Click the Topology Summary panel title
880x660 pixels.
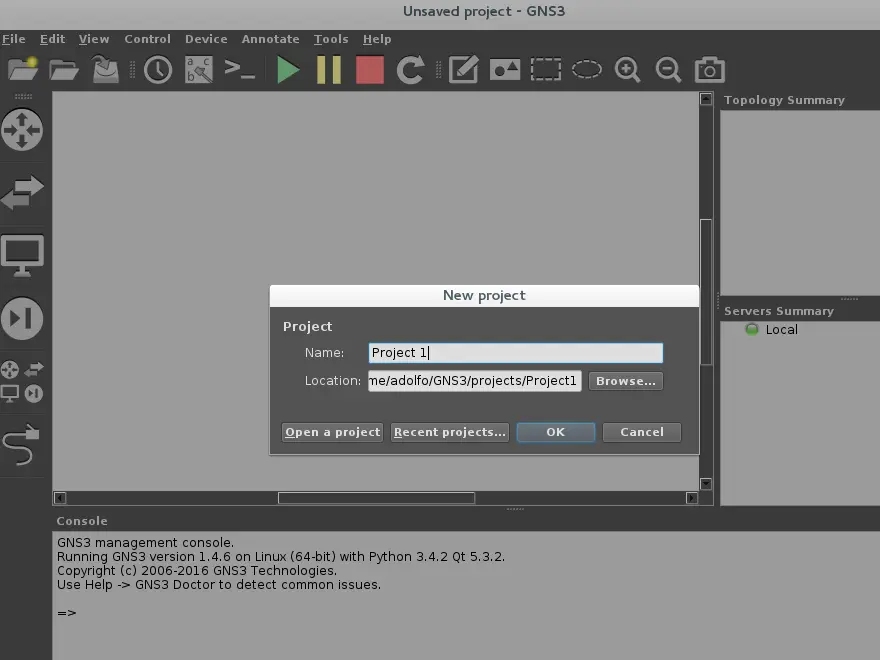click(x=784, y=100)
